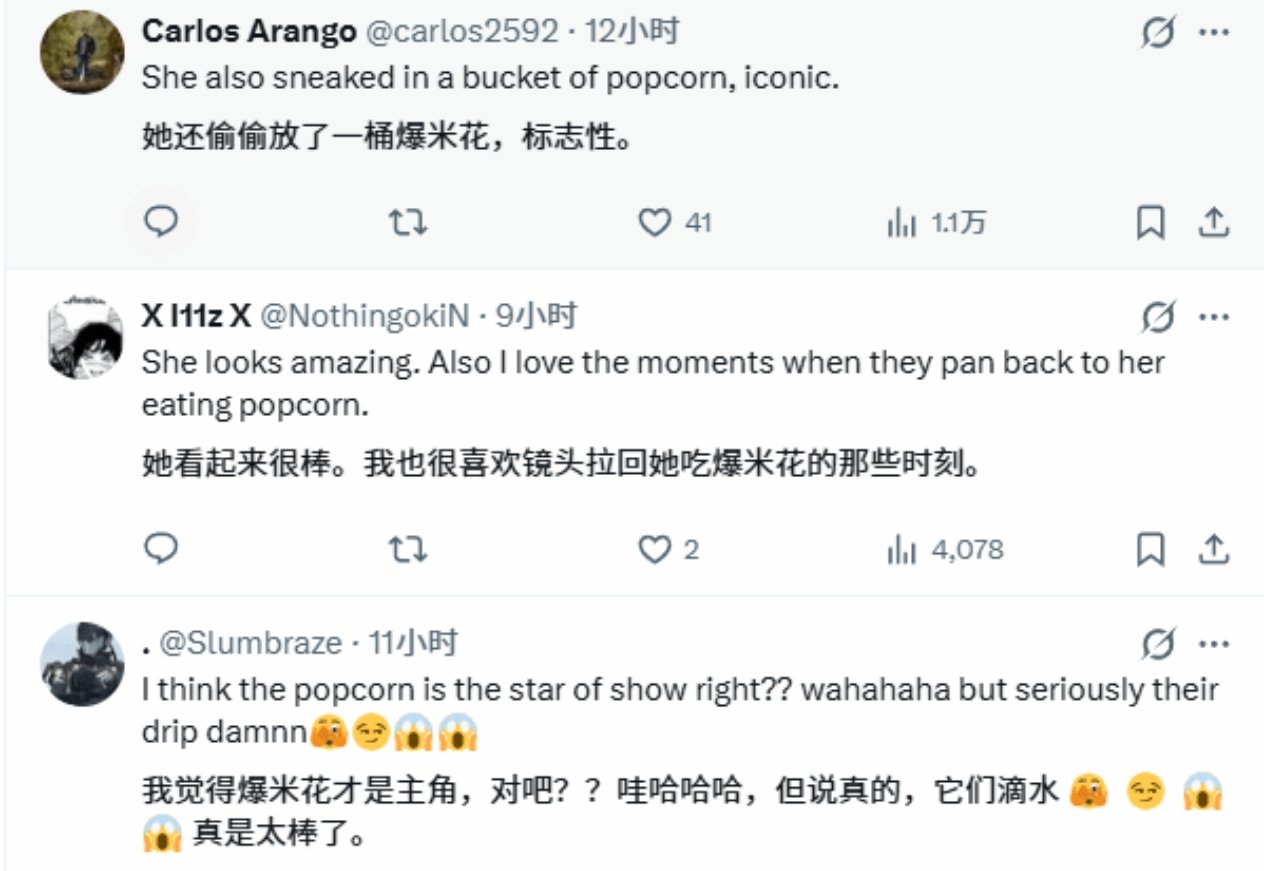
Task: Open more options for @NothingokiN's tweet
Action: [x=1213, y=318]
